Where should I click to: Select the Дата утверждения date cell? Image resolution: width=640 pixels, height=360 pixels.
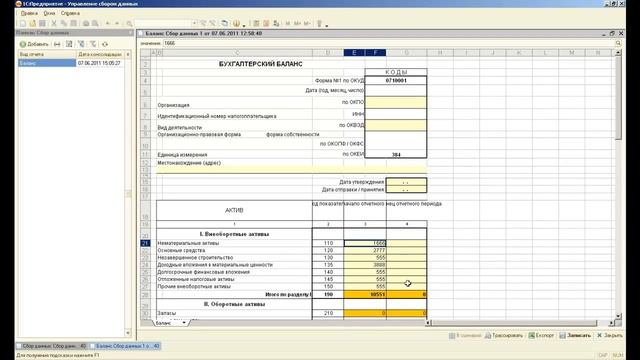point(406,182)
